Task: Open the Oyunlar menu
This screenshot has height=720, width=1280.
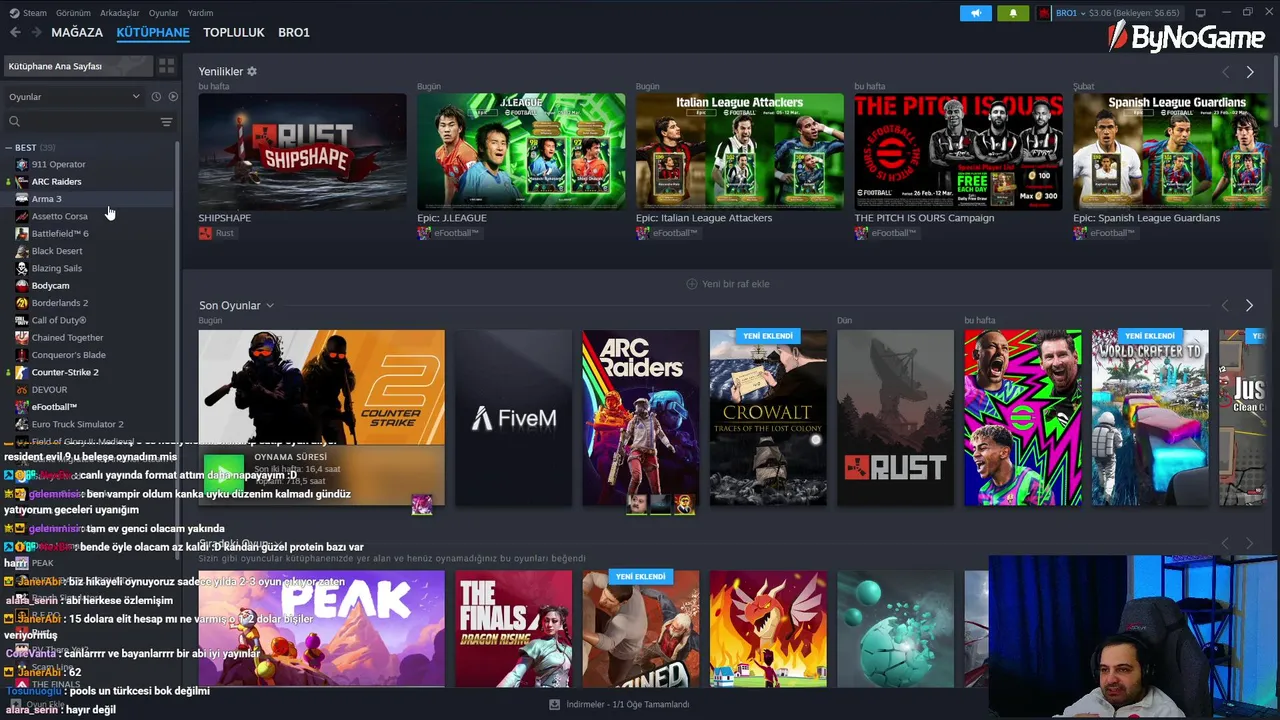Action: (164, 13)
